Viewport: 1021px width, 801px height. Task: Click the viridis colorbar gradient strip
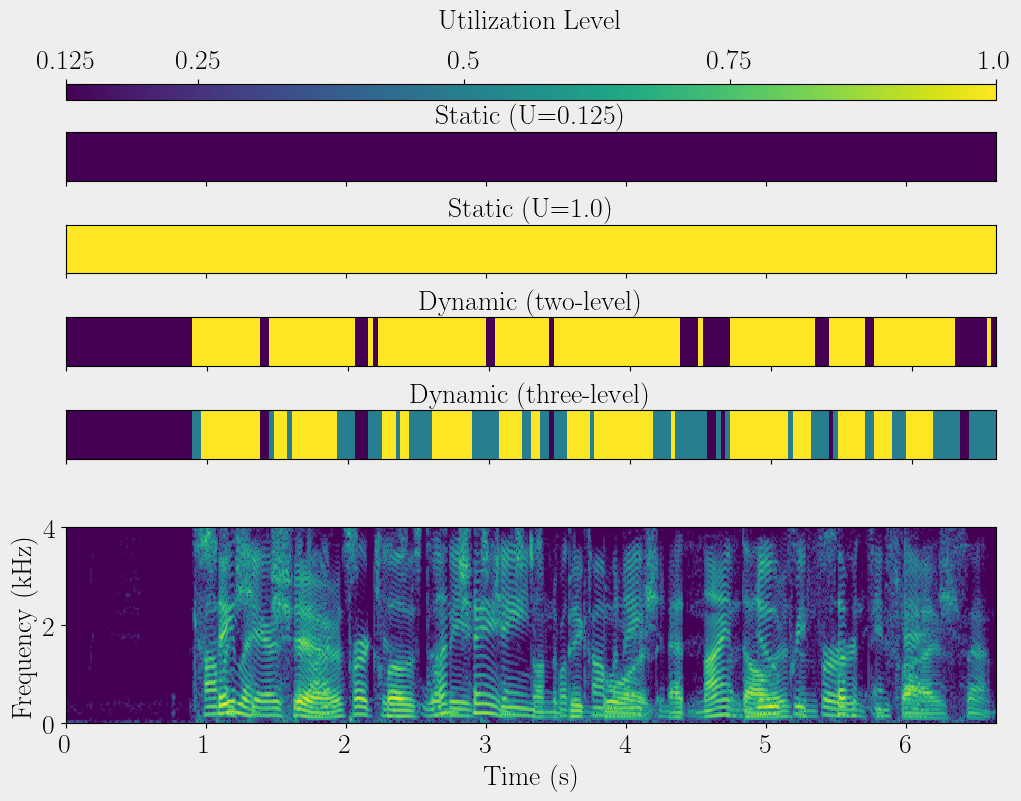[x=530, y=92]
